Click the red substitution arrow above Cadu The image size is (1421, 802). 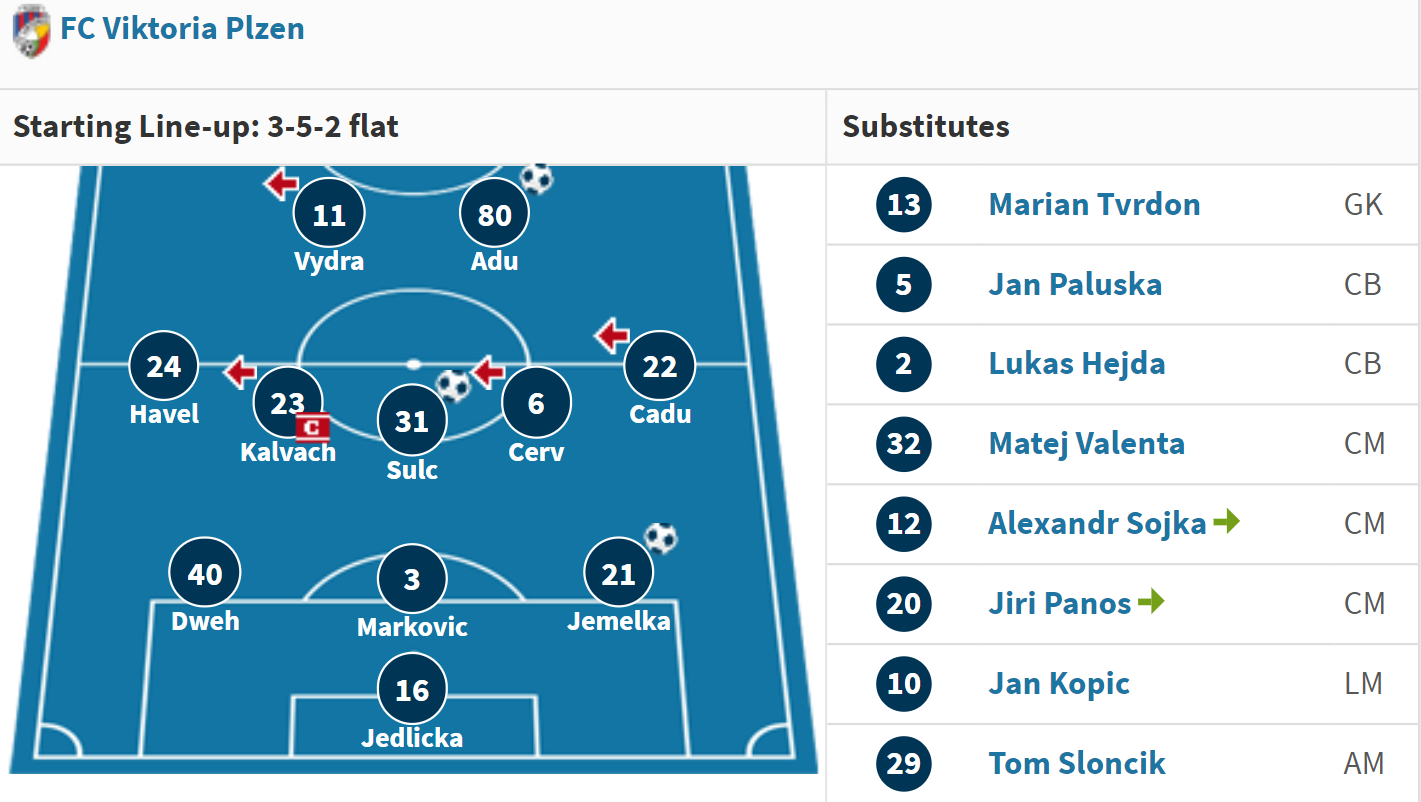[x=612, y=335]
